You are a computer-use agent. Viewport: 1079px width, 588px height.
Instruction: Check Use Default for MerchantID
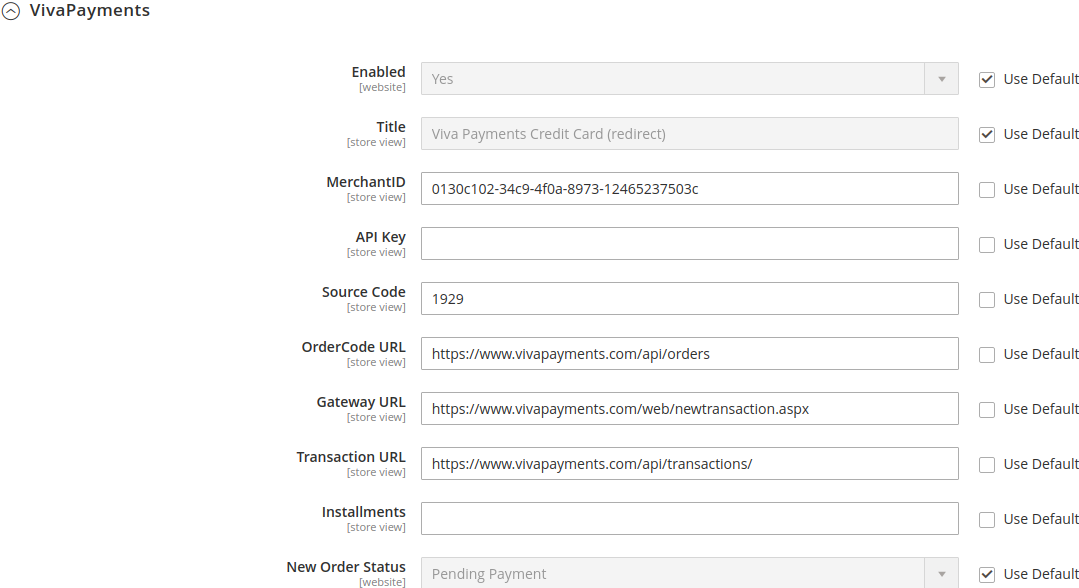click(987, 189)
